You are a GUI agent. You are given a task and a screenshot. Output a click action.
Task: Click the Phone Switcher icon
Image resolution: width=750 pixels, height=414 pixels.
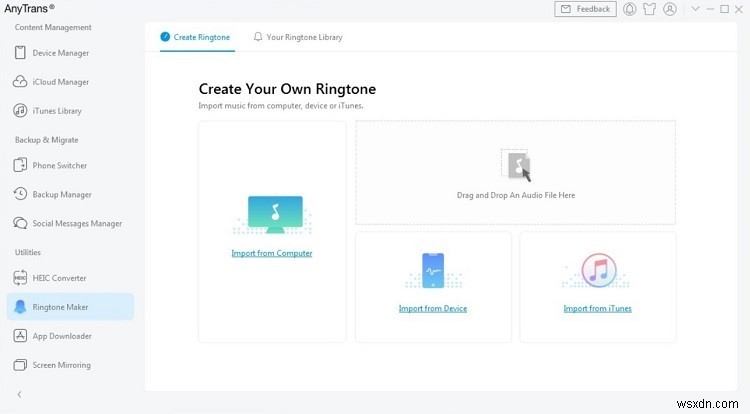coord(20,165)
